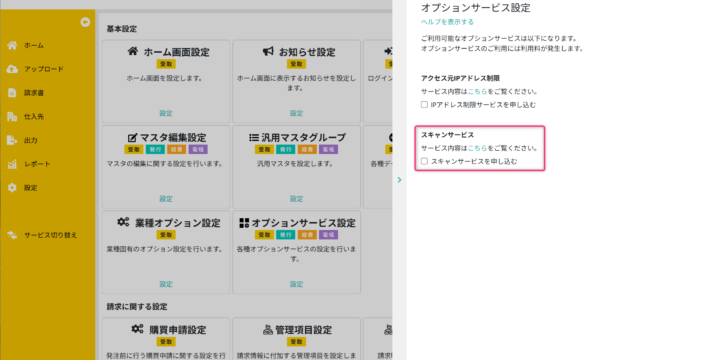Click 発行 tag on マスタ編集設定 card
This screenshot has height=360, width=720.
(155, 149)
